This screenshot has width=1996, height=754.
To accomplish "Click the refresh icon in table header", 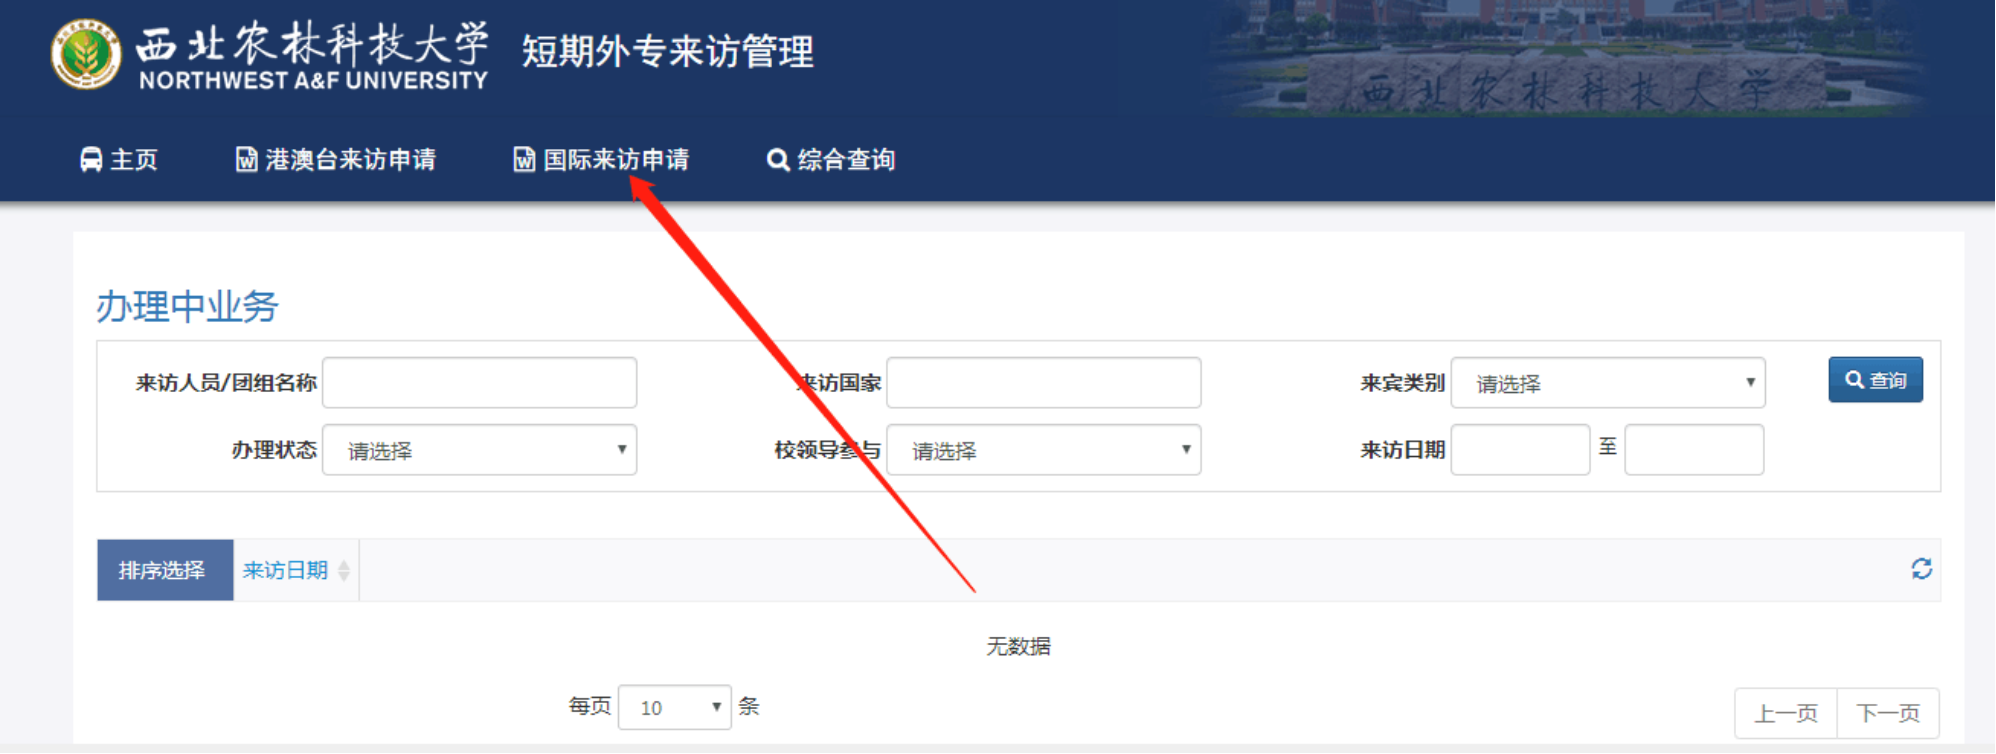I will click(1921, 569).
